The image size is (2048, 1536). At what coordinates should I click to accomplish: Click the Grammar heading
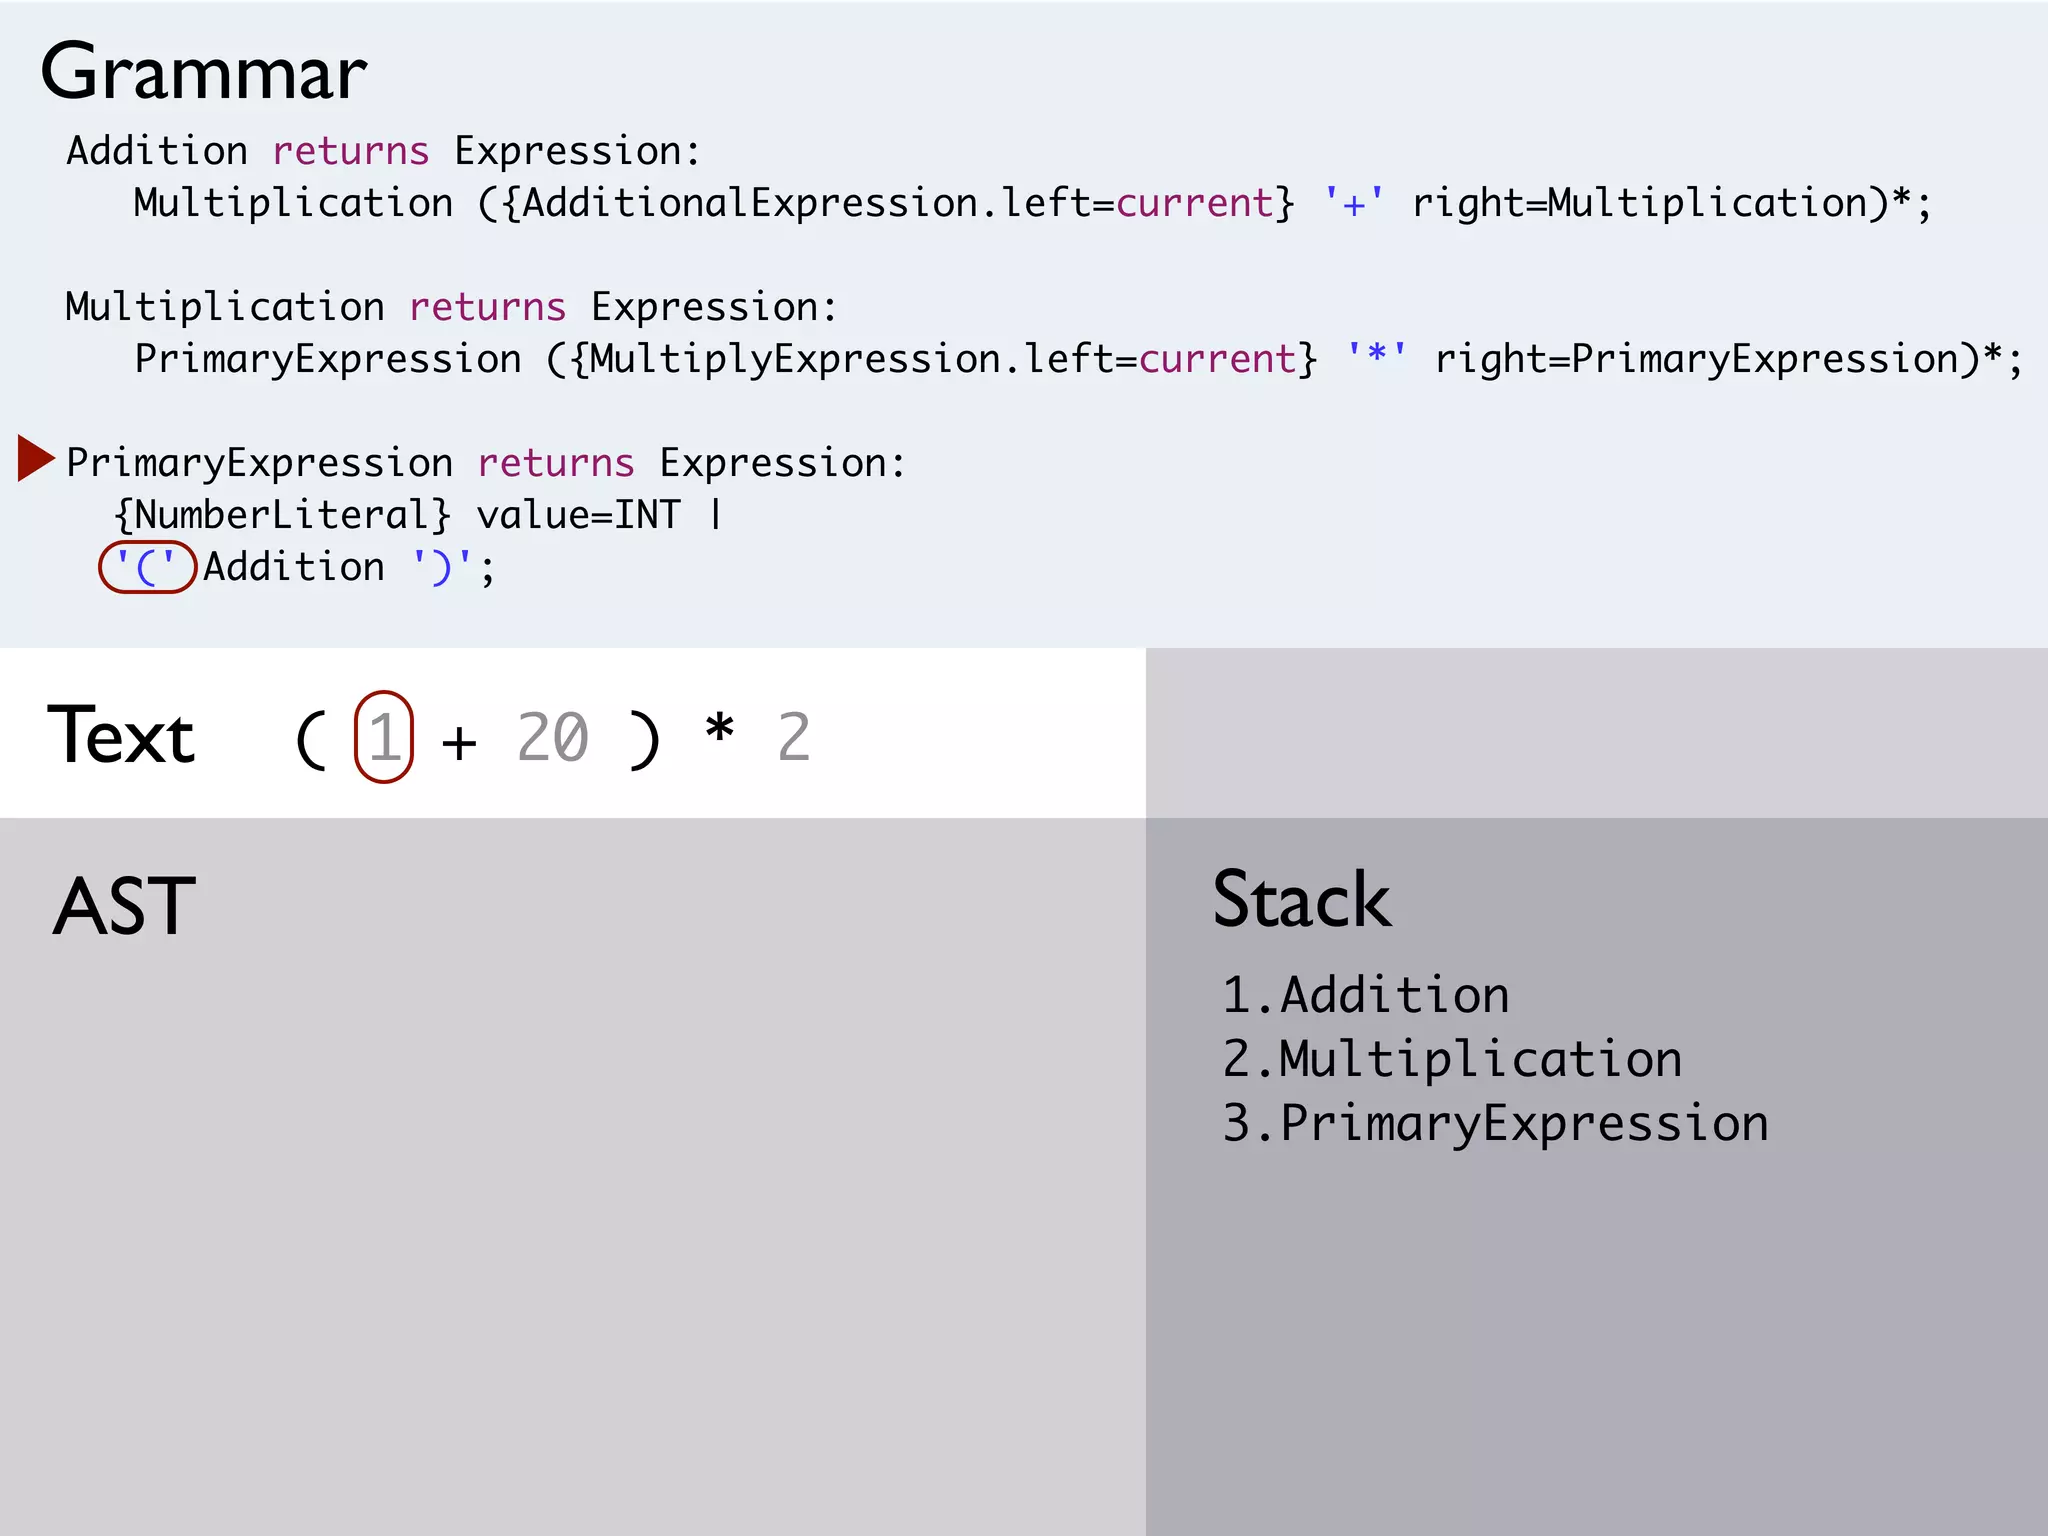(204, 73)
